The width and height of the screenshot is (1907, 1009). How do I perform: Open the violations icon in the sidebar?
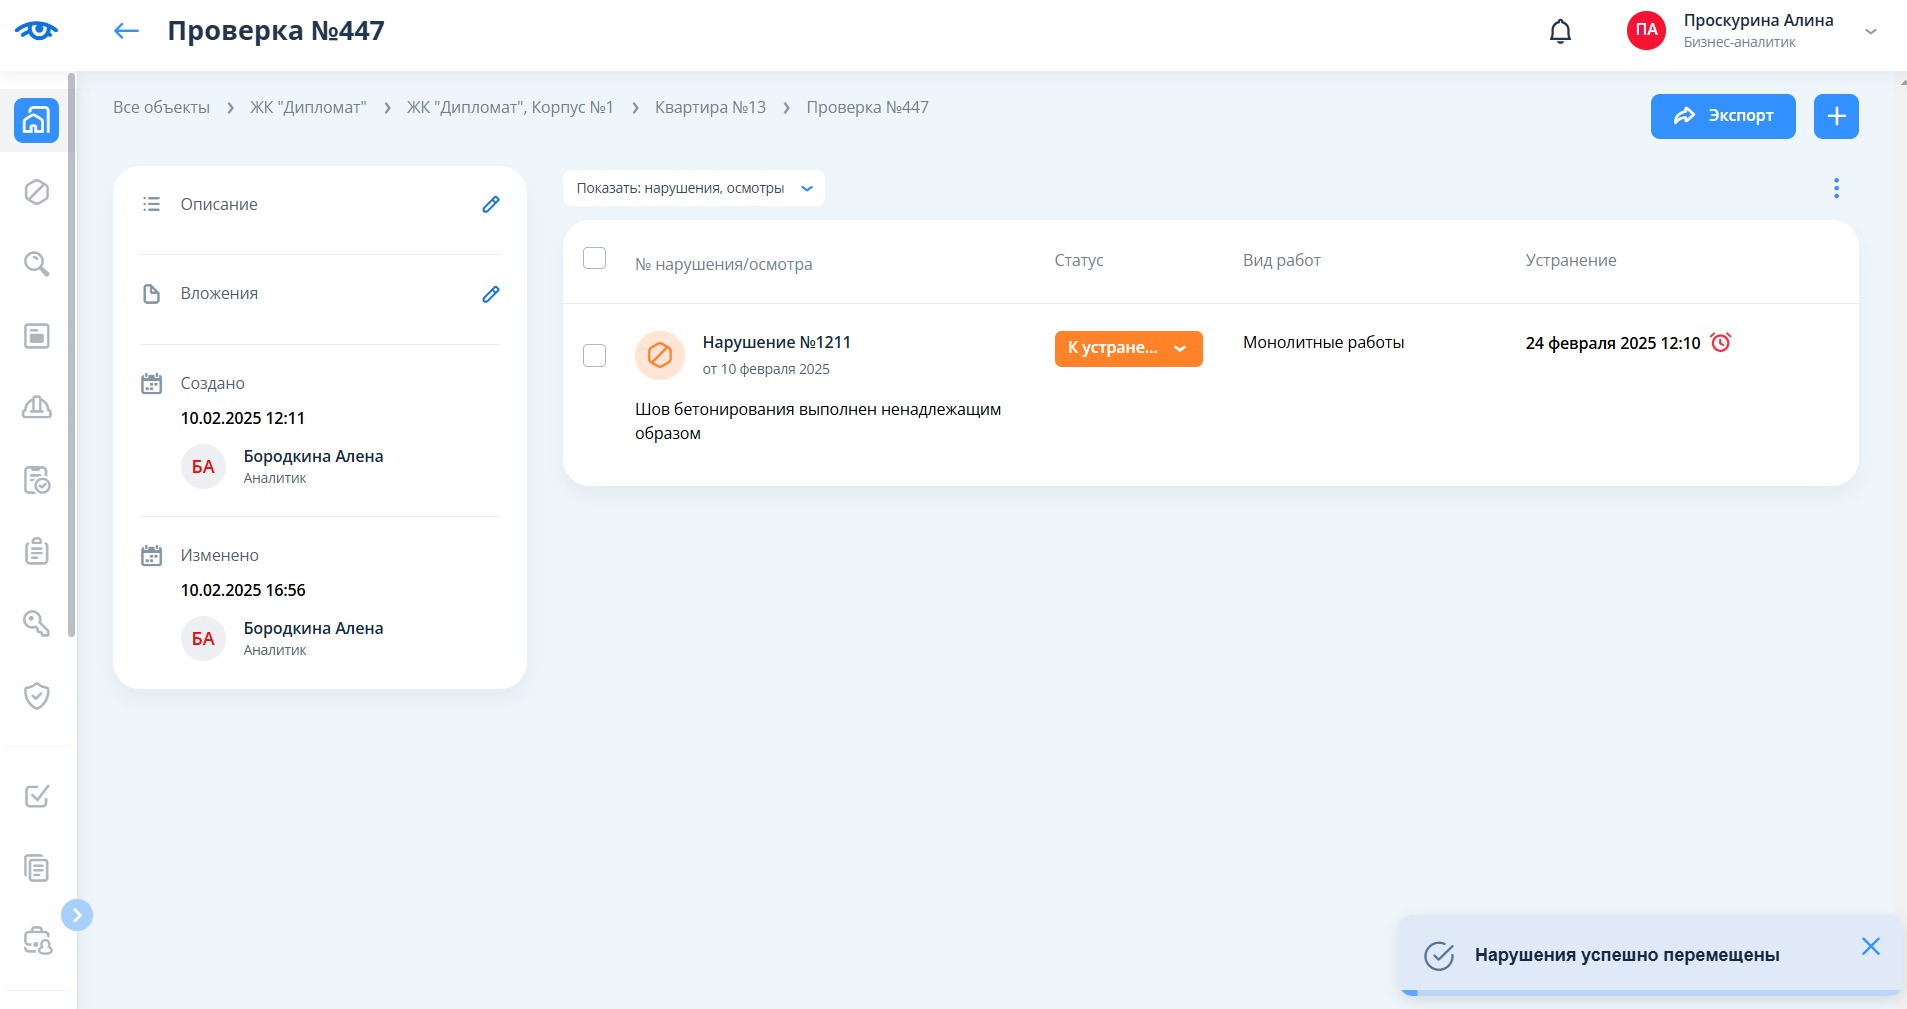(37, 192)
